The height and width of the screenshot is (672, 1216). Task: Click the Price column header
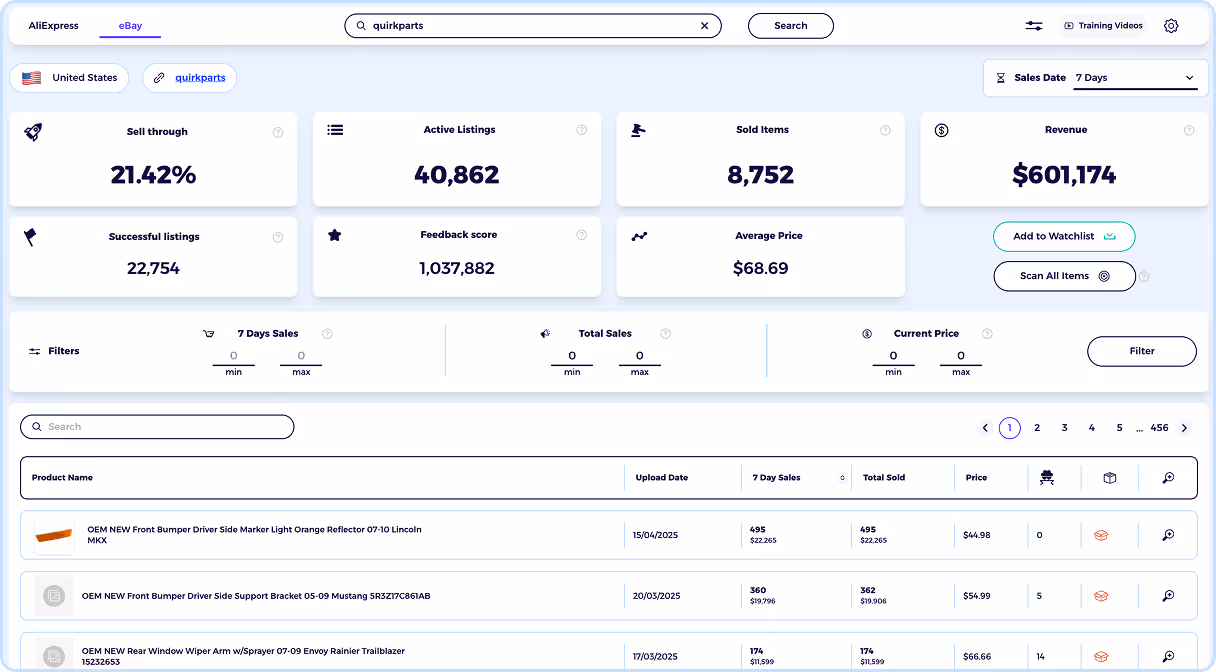(977, 478)
